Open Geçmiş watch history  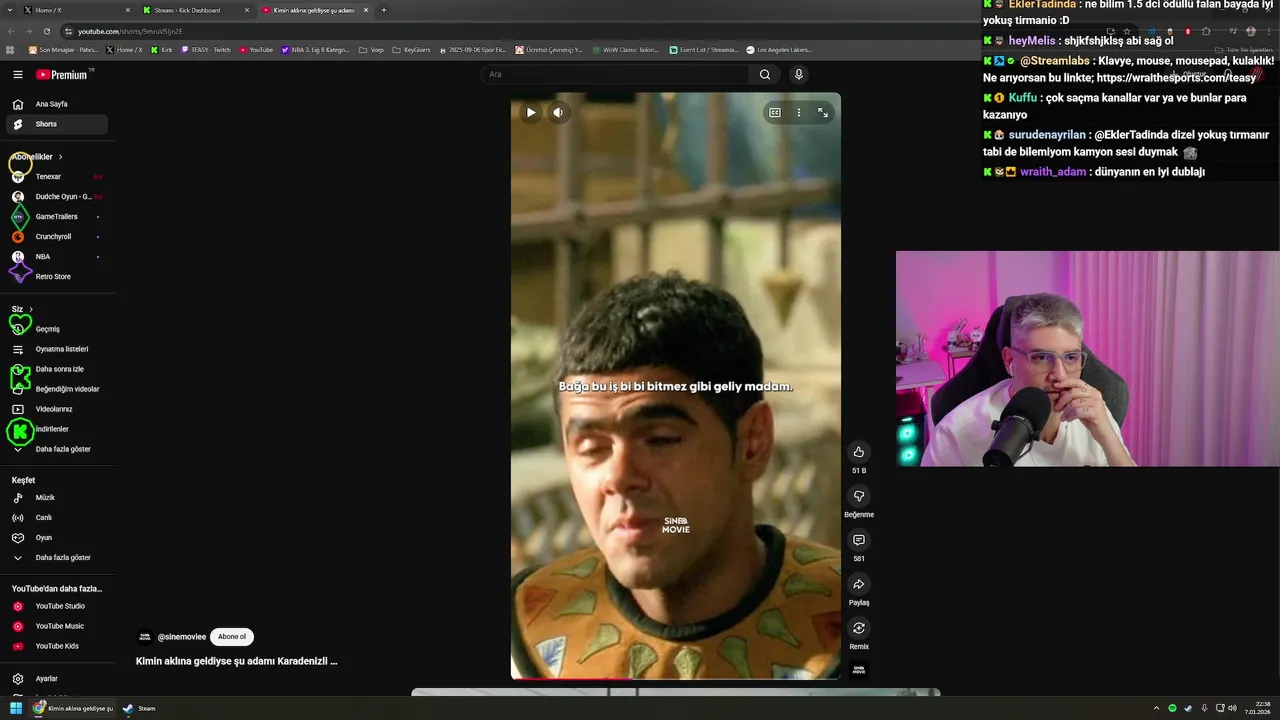click(x=56, y=329)
